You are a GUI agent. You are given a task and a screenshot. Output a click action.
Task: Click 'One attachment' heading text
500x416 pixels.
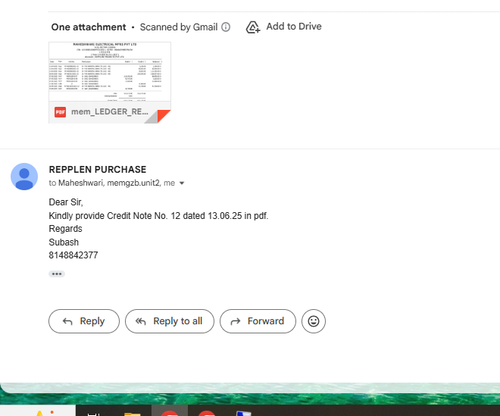(x=88, y=27)
